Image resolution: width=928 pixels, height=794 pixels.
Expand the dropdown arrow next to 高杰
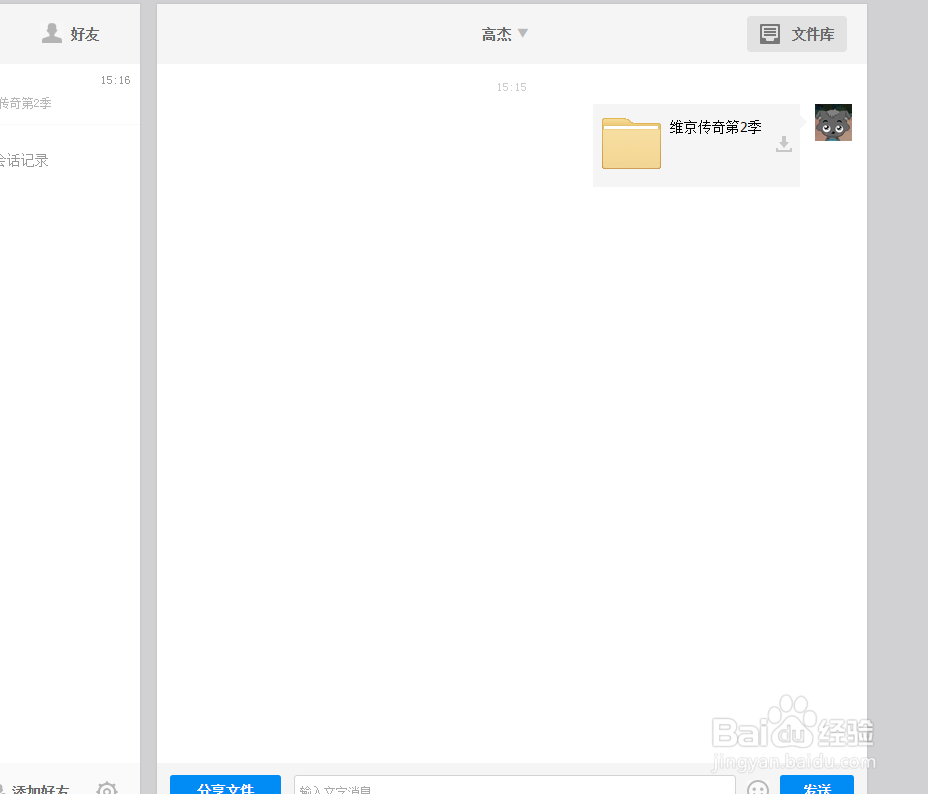(x=524, y=33)
